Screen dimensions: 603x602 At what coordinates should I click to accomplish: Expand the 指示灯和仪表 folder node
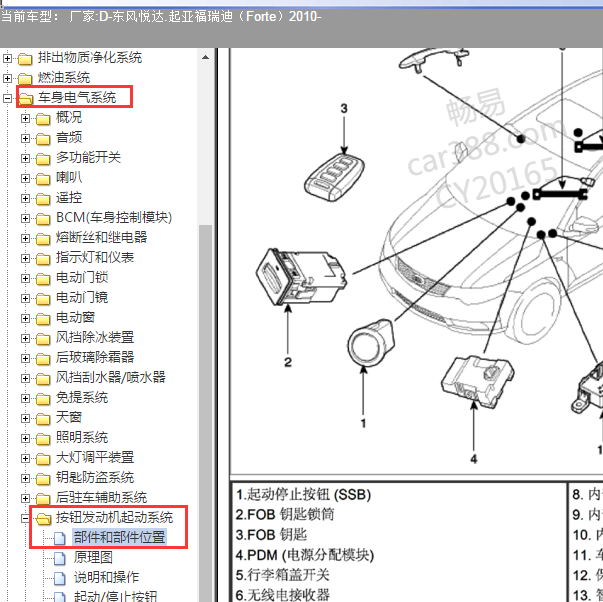pos(25,258)
